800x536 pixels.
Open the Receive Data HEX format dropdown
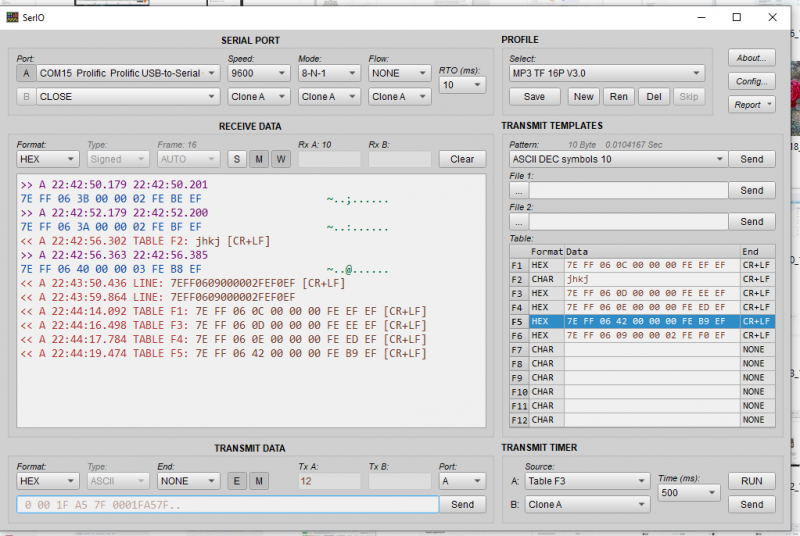tap(47, 159)
